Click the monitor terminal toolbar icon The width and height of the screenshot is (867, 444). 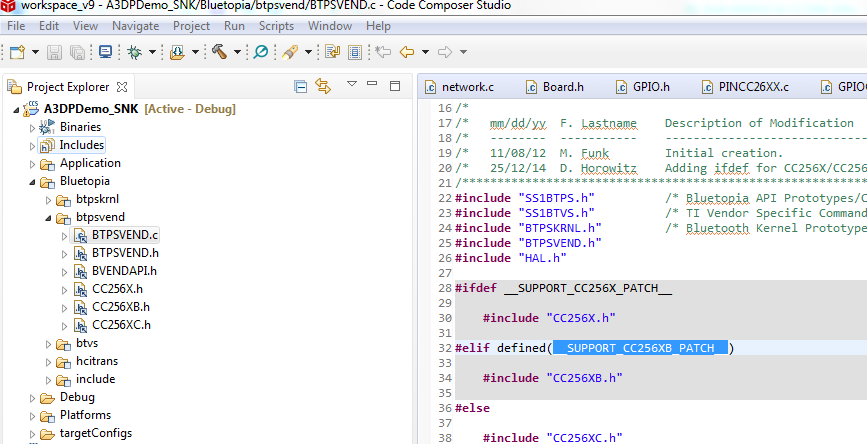(x=105, y=52)
